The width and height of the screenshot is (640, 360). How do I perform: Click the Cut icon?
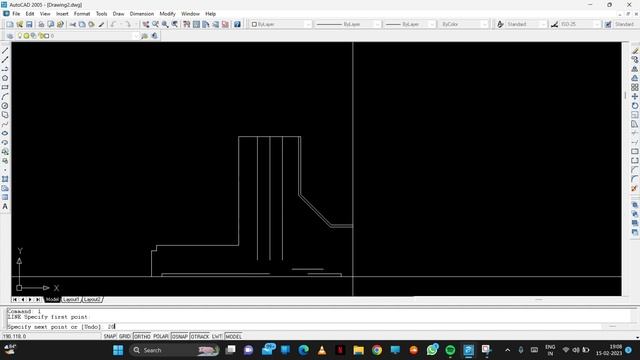(x=73, y=24)
